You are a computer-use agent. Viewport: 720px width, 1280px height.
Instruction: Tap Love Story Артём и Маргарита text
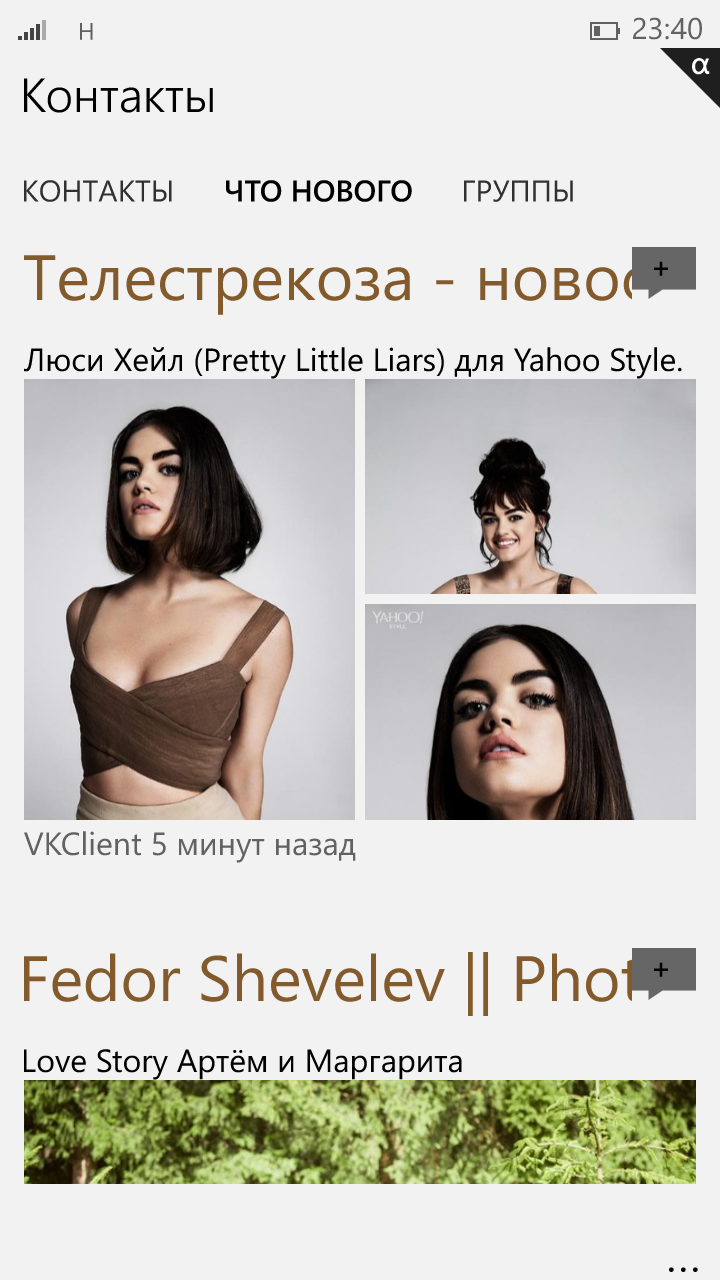click(243, 1061)
